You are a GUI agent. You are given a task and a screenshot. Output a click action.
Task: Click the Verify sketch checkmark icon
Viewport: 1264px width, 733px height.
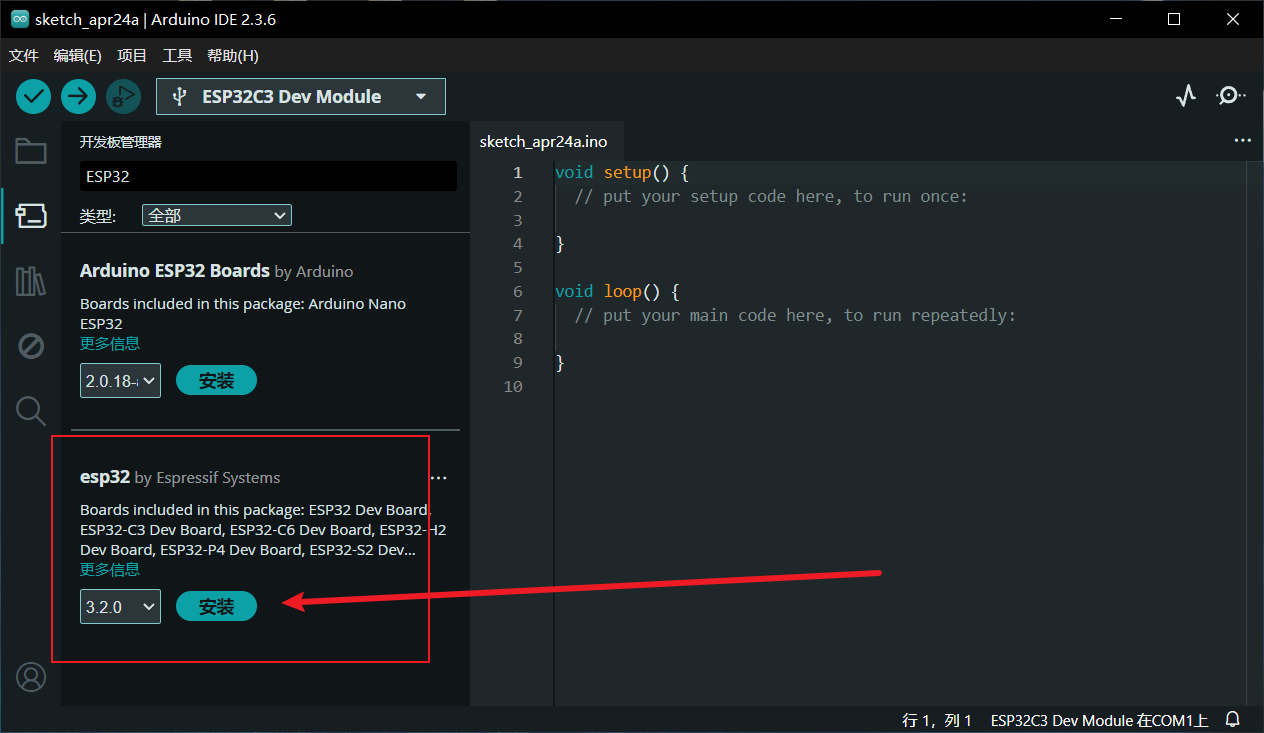(33, 96)
